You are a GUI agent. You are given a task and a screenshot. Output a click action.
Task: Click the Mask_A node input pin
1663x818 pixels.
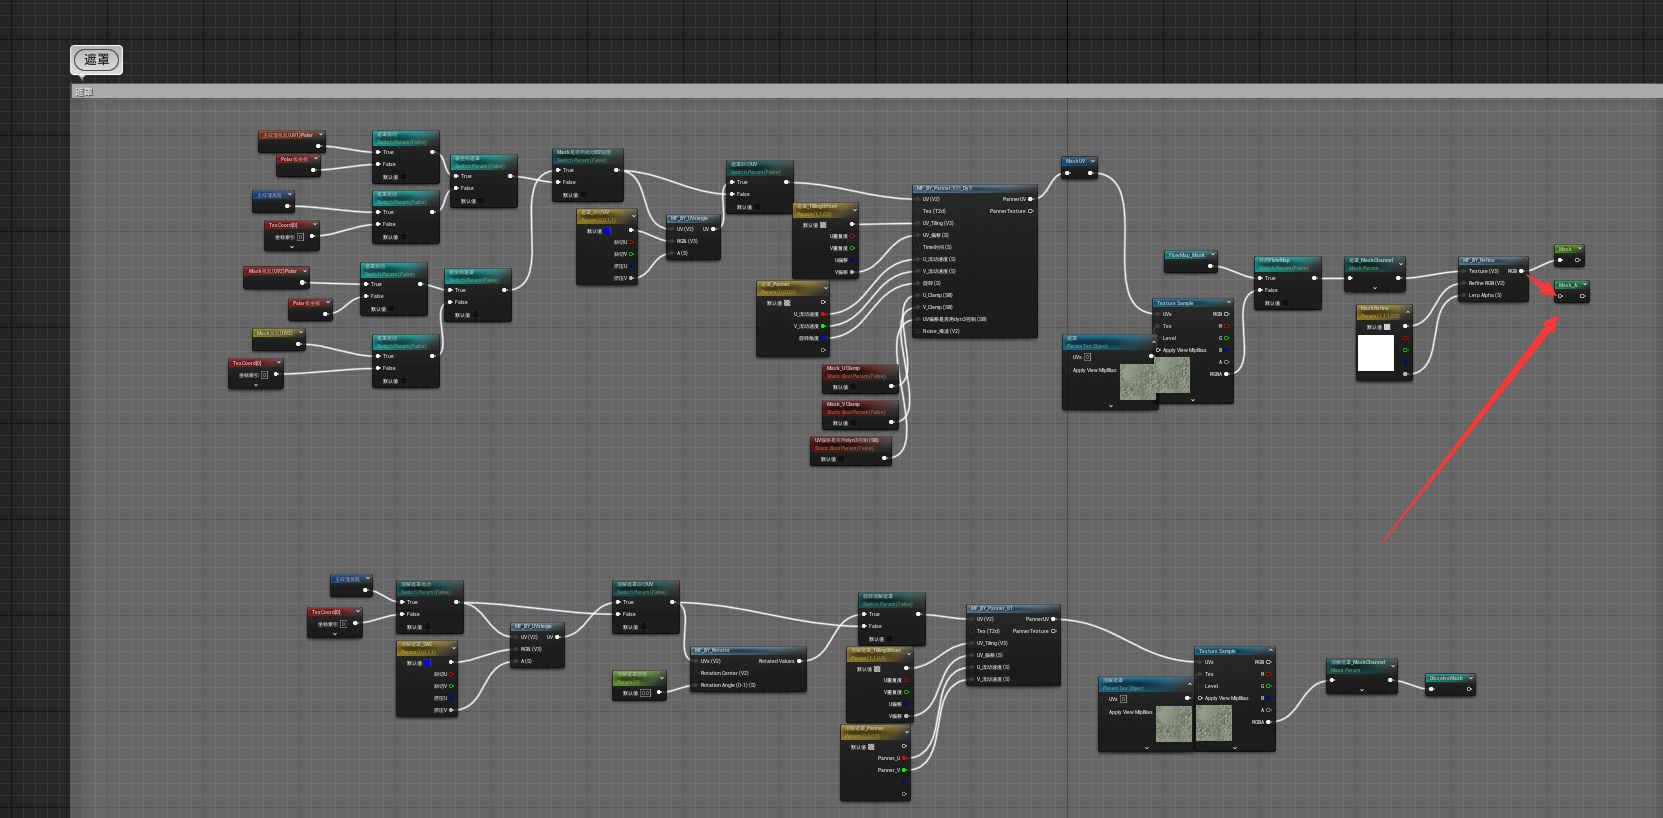pyautogui.click(x=1561, y=296)
